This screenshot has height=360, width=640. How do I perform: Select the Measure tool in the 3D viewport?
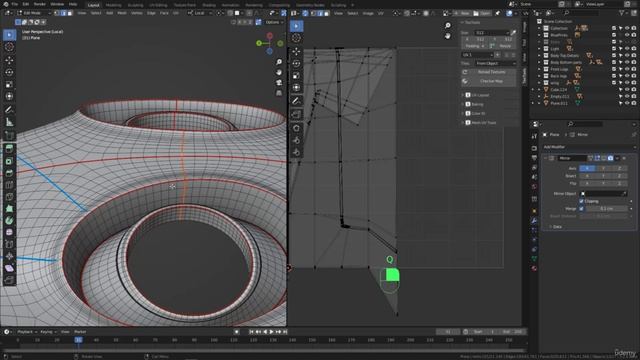tap(9, 122)
